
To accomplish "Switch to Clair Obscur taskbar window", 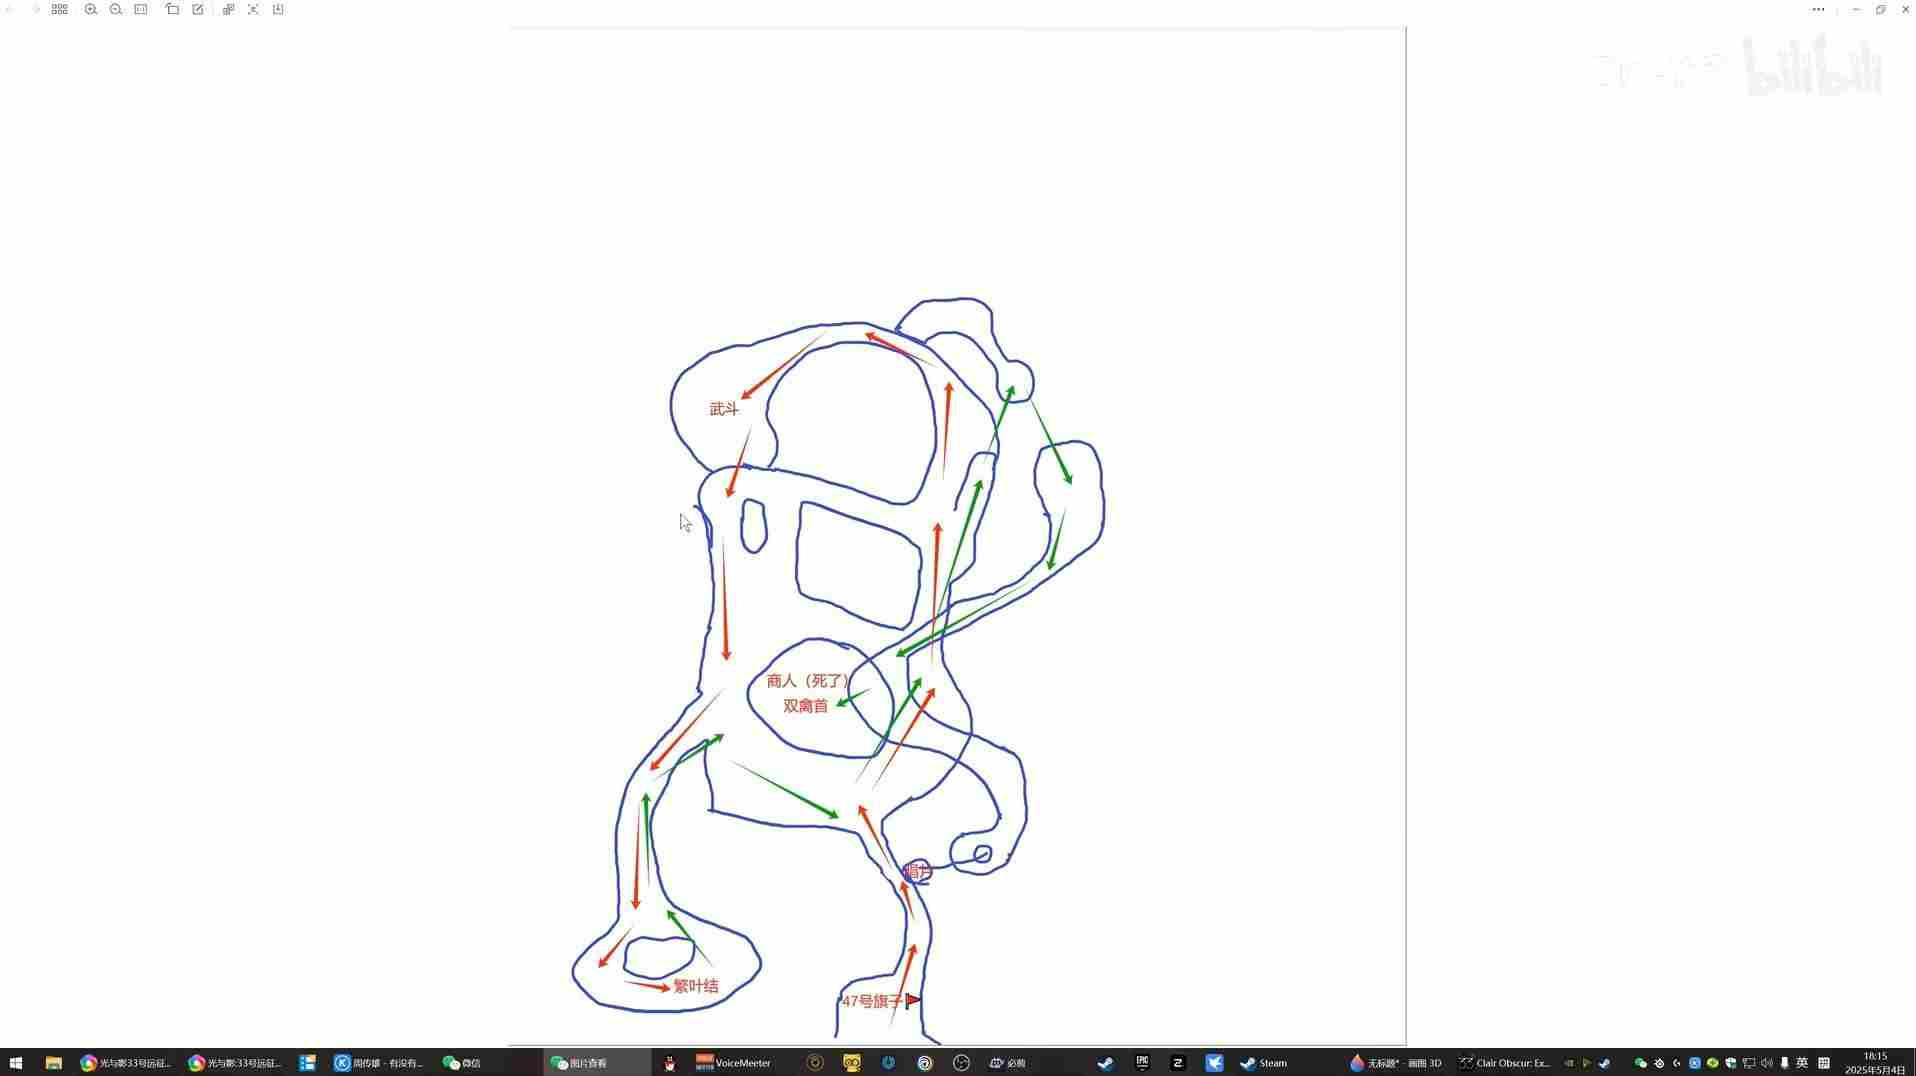I will tap(1504, 1063).
